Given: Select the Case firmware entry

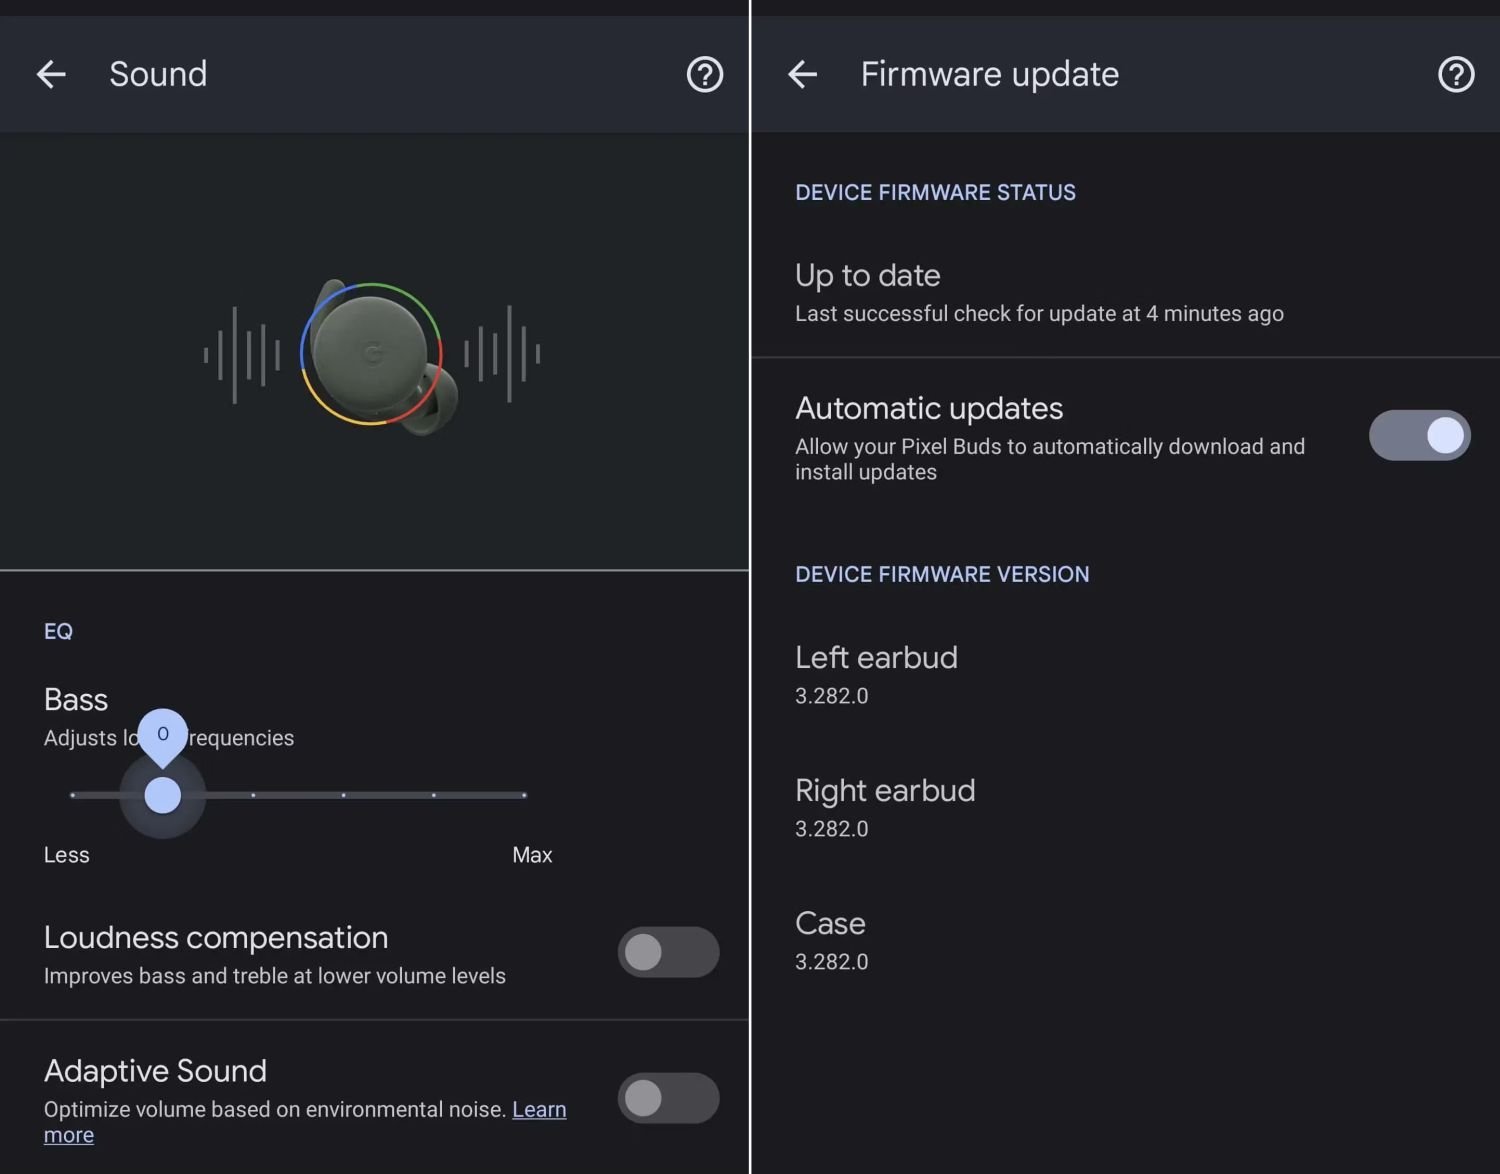Looking at the screenshot, I should 831,940.
